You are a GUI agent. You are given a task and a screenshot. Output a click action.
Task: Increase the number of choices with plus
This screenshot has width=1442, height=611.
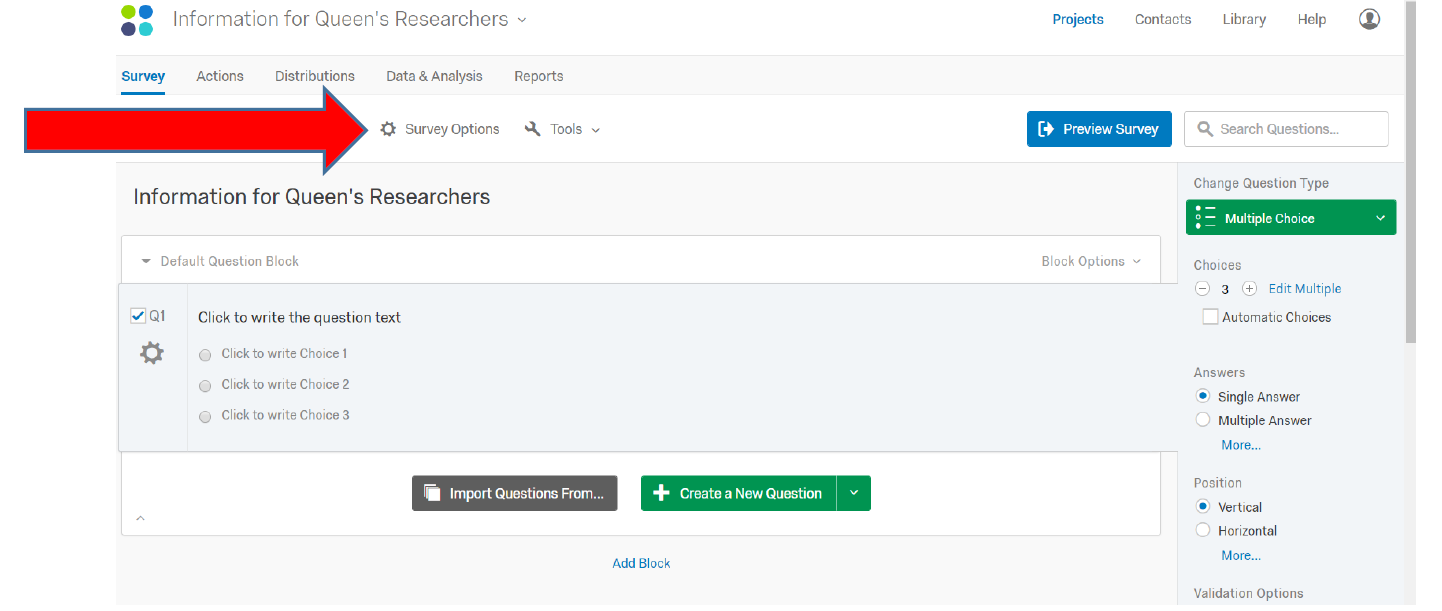pos(1249,289)
